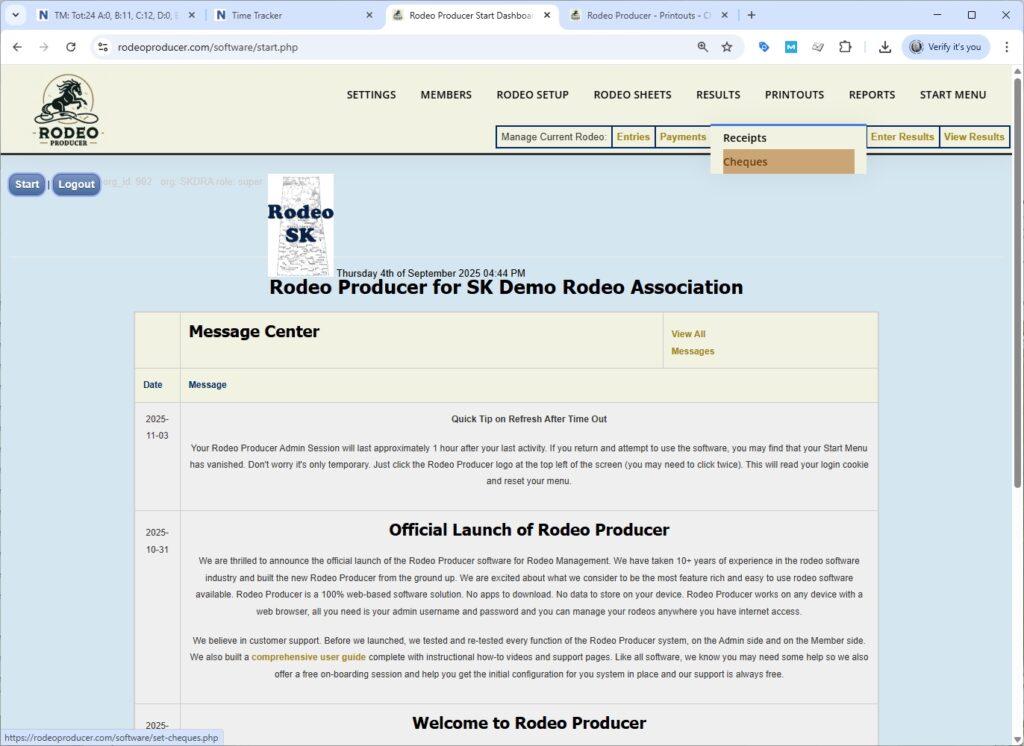The width and height of the screenshot is (1024, 746).
Task: Click the Quick Tip on Refresh heading
Action: tap(529, 419)
